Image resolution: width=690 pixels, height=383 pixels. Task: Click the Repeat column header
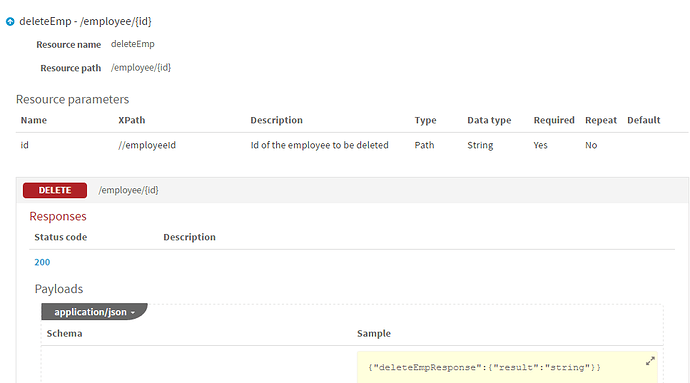click(x=601, y=120)
